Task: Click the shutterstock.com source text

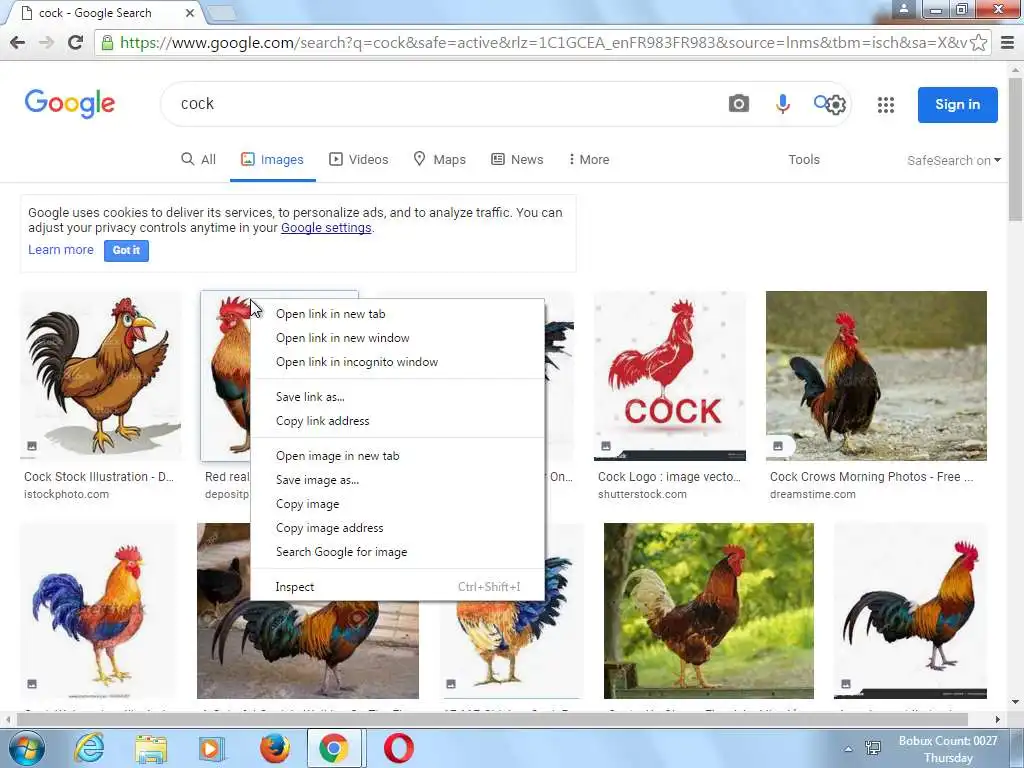Action: 642,494
